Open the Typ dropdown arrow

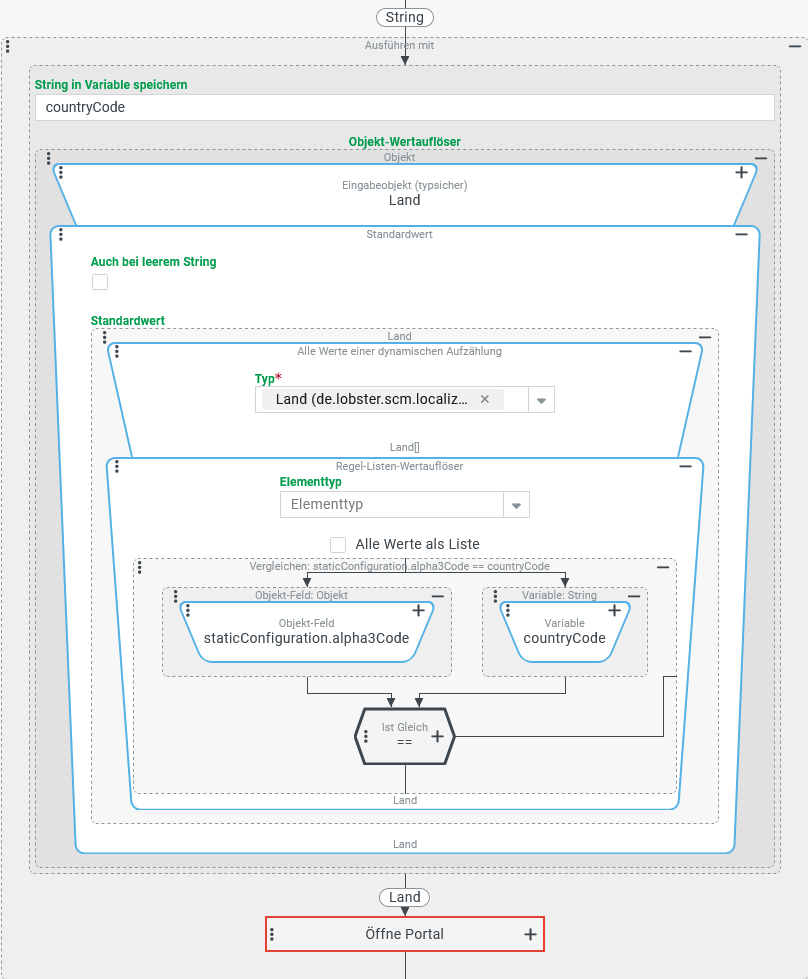pyautogui.click(x=541, y=400)
